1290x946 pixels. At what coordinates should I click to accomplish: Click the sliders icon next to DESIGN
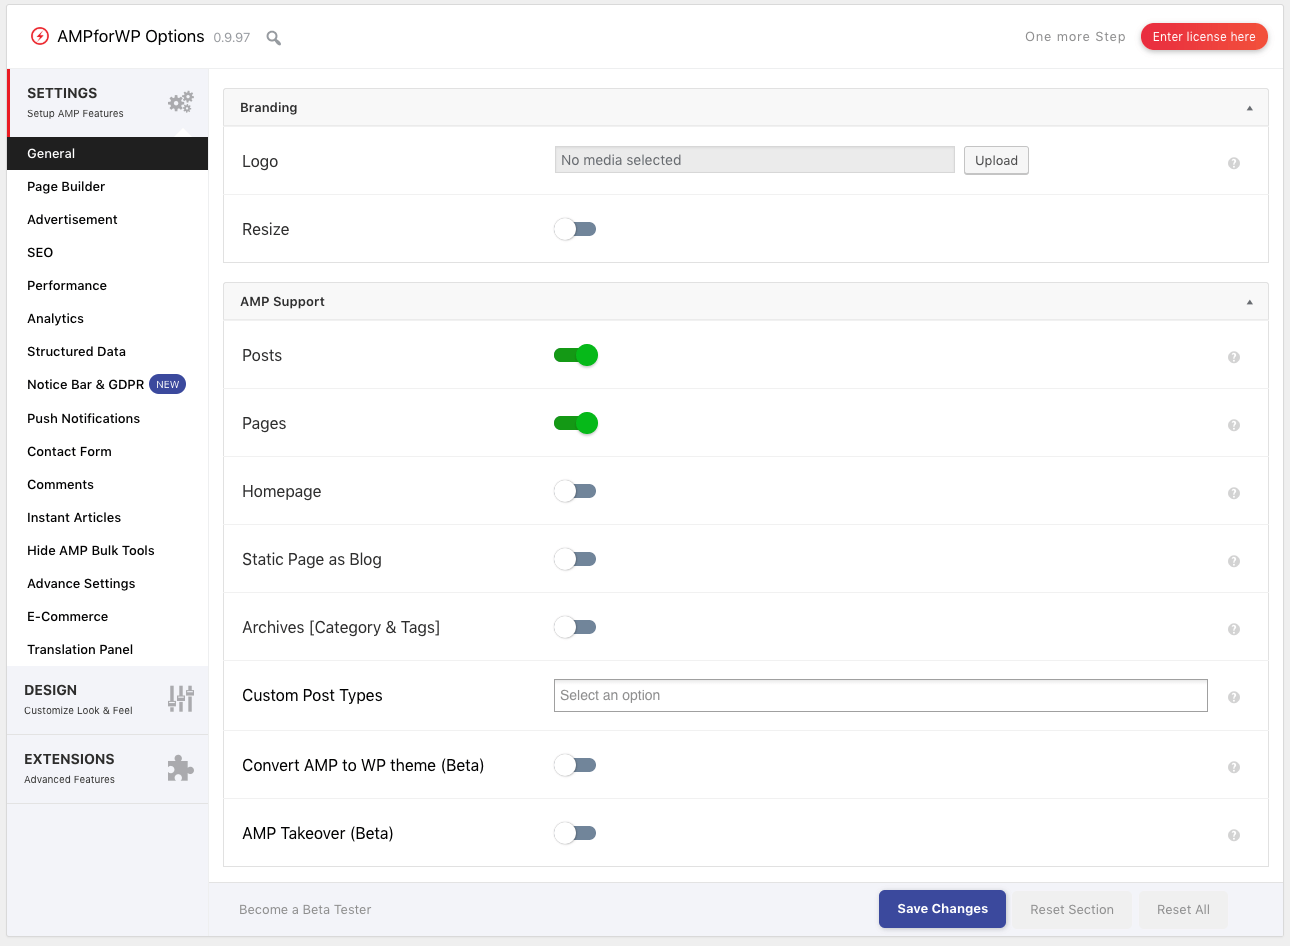(x=181, y=698)
